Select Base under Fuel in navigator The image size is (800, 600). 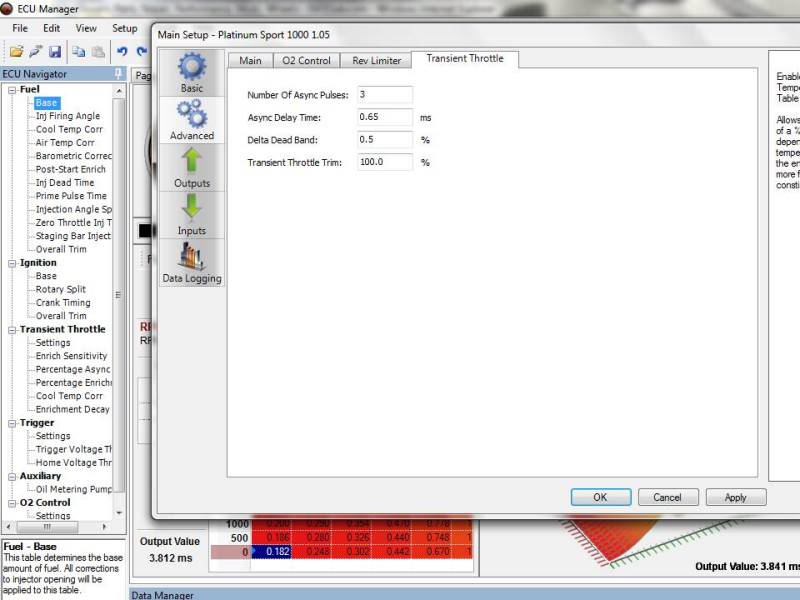pyautogui.click(x=46, y=103)
